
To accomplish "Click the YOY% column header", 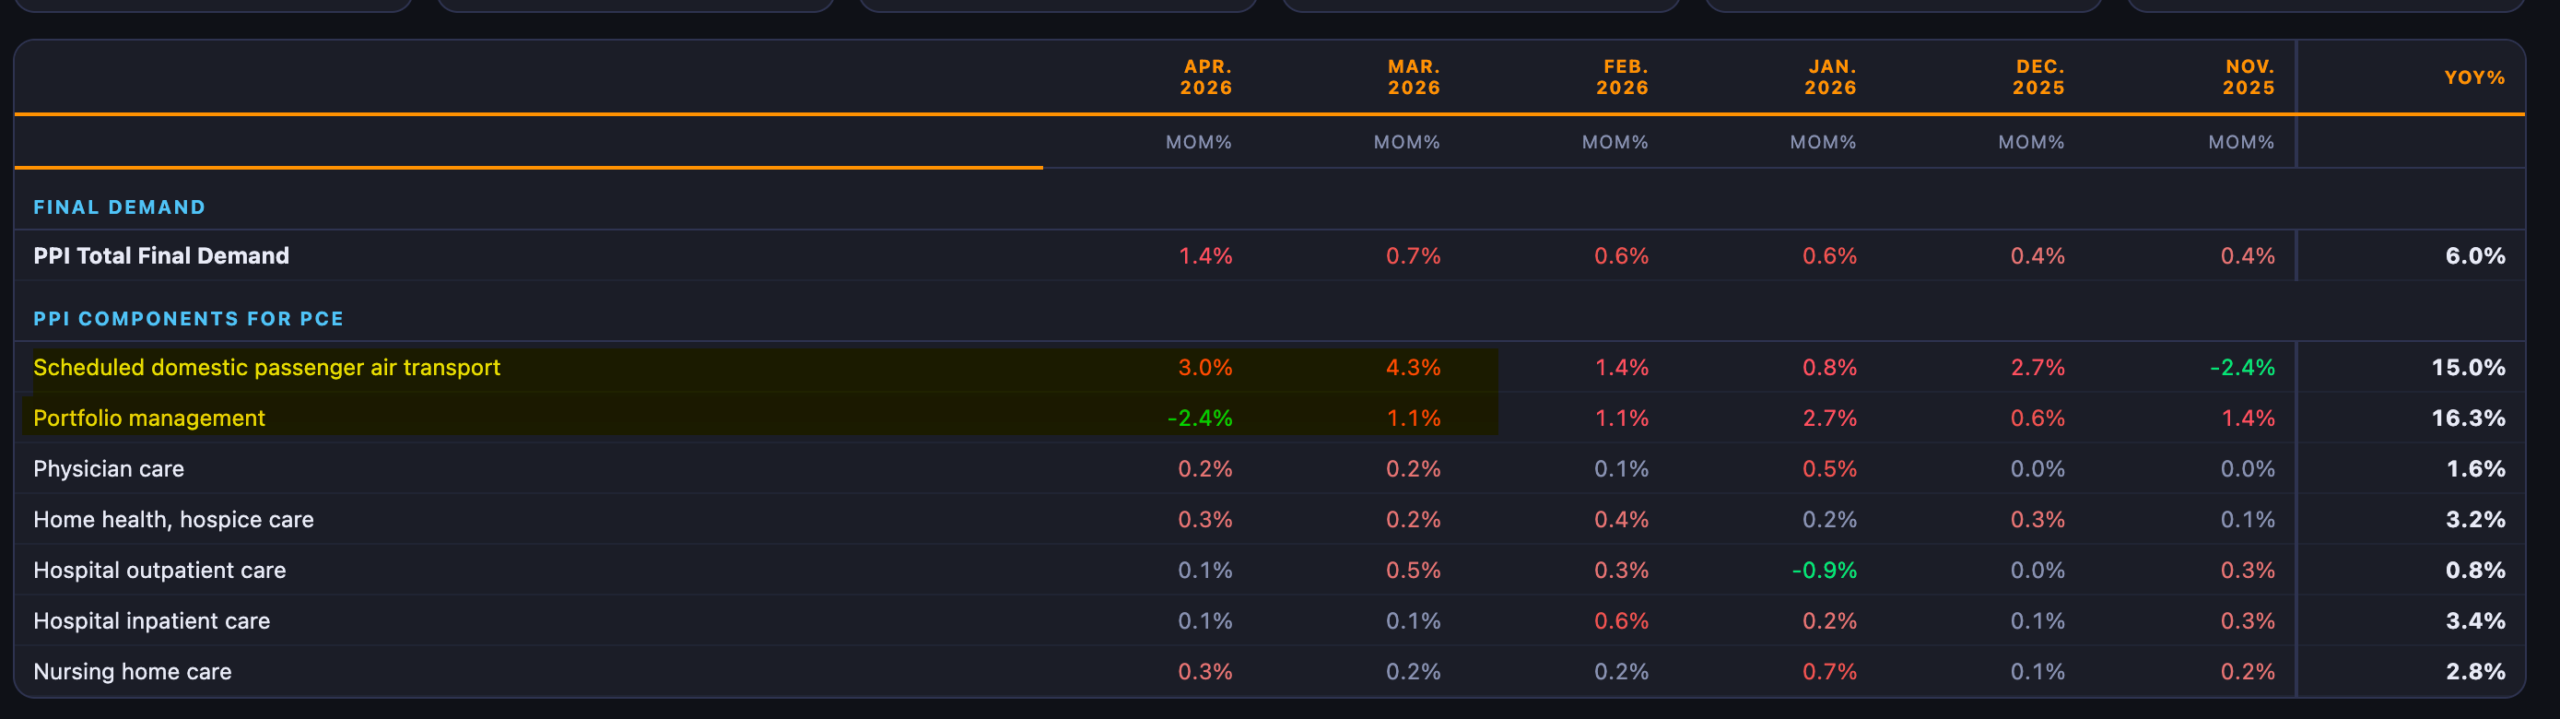I will click(2475, 77).
